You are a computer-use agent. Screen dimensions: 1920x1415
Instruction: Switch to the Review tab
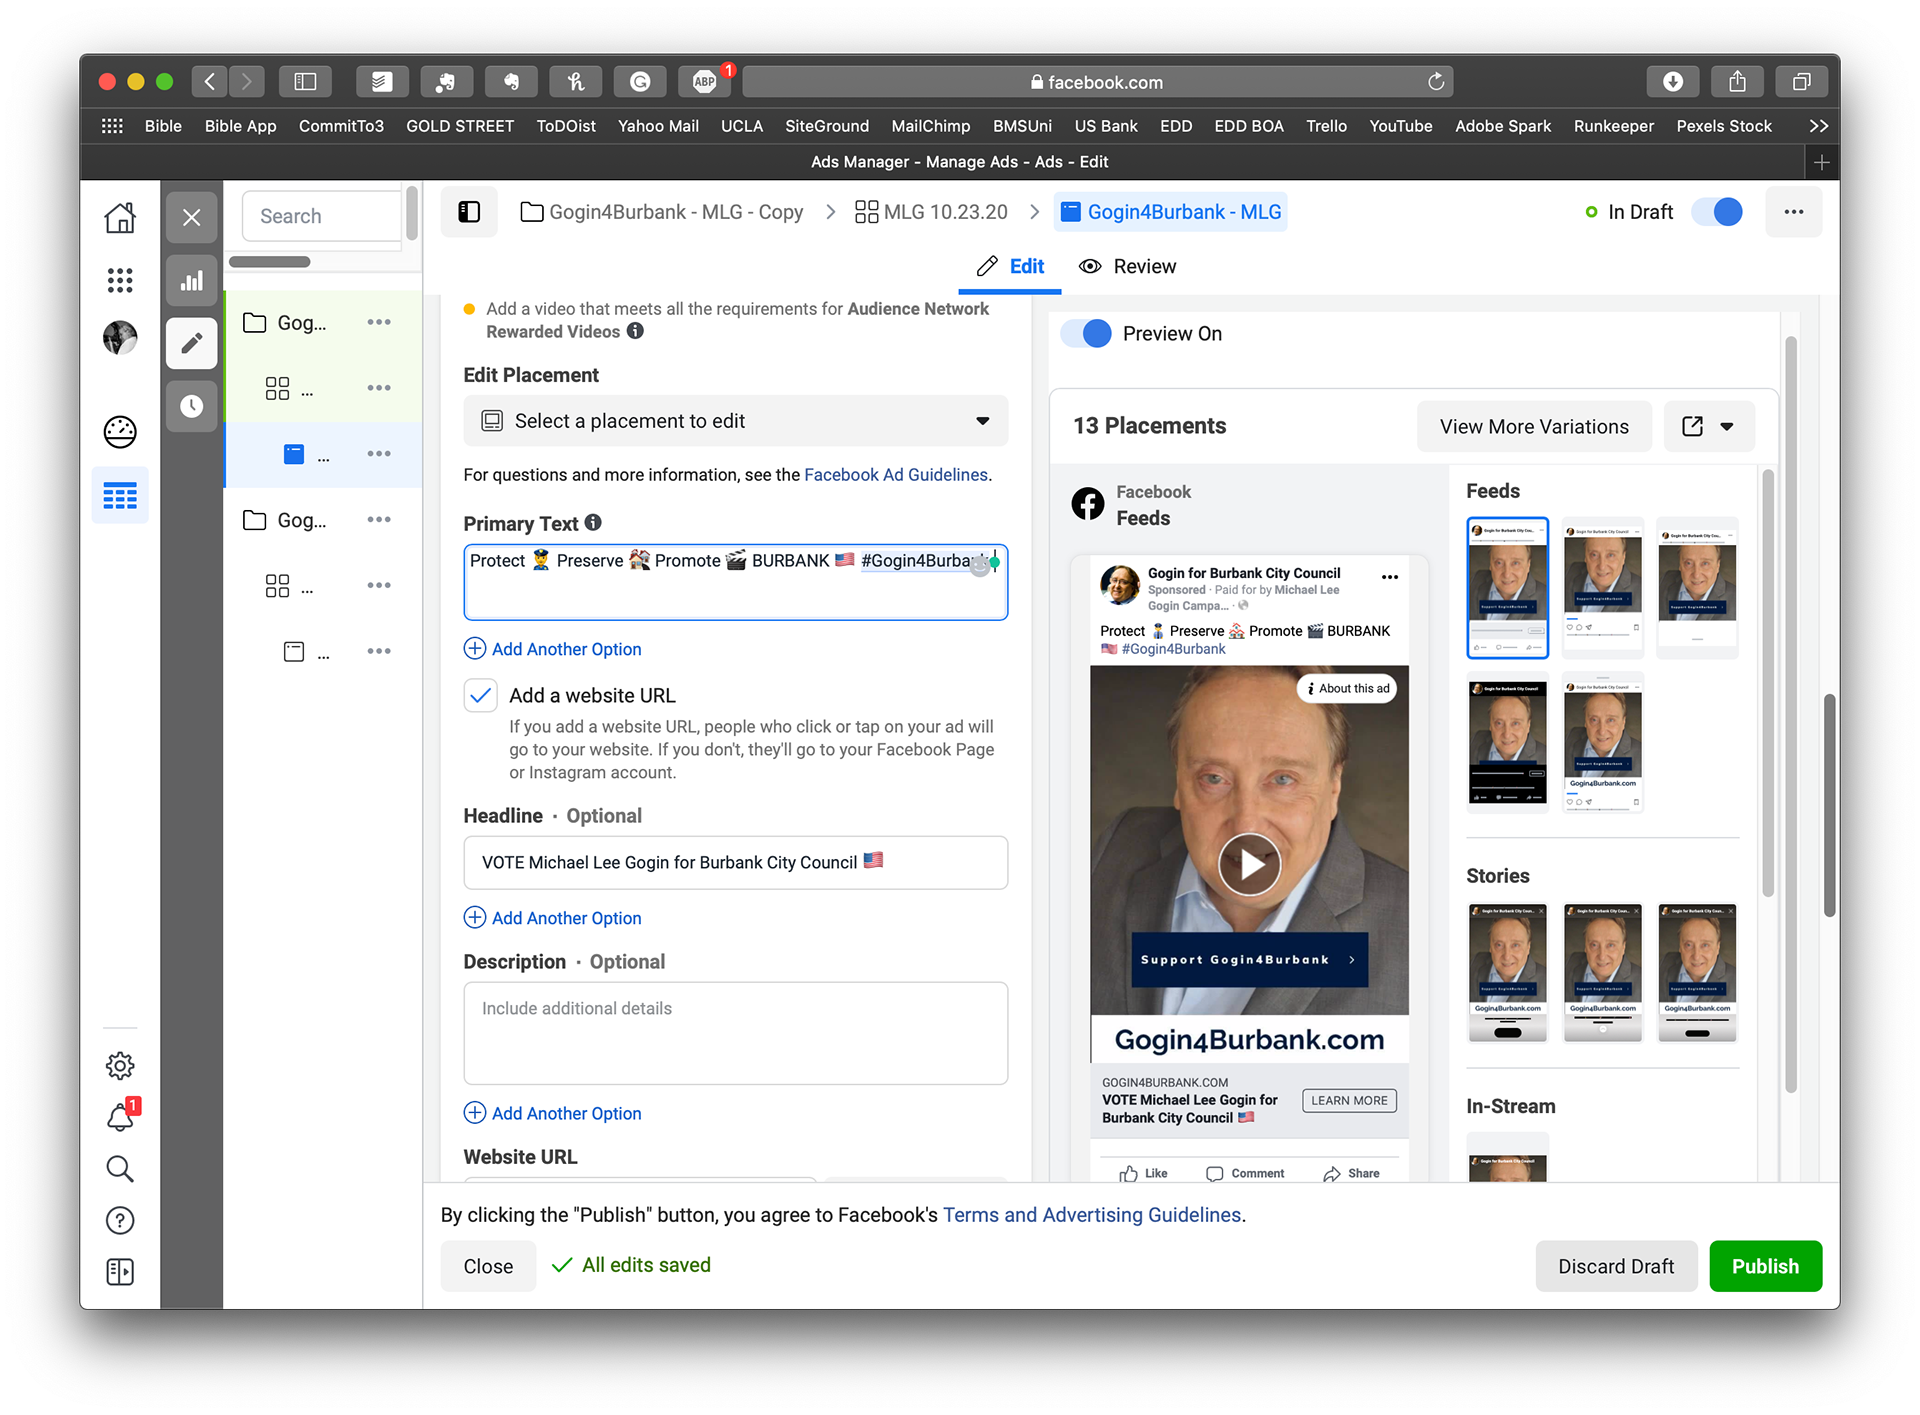pos(1127,267)
